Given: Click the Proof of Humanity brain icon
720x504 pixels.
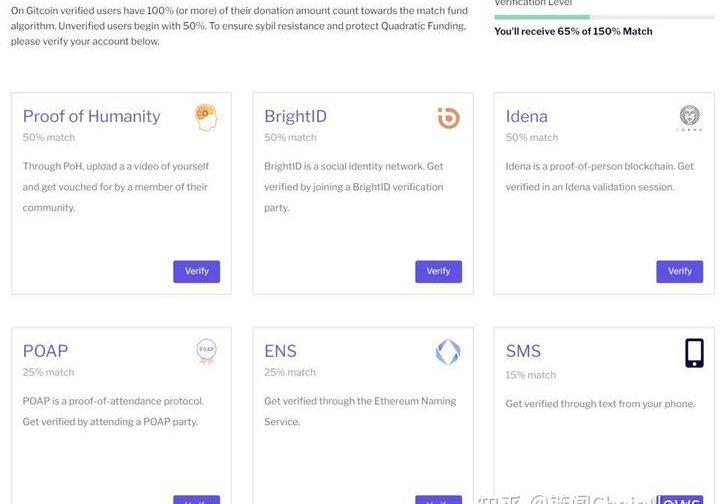Looking at the screenshot, I should [206, 117].
